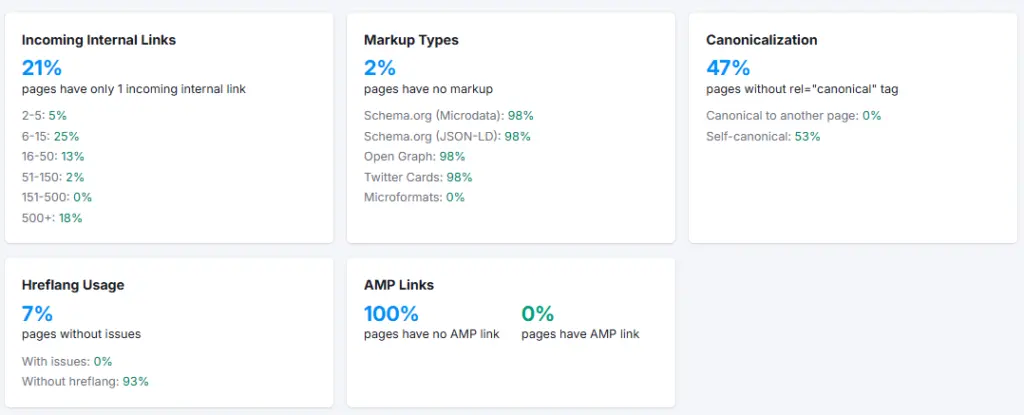Click the Twitter Cards 98% percentage
Screen dimensions: 1024x415
[459, 177]
